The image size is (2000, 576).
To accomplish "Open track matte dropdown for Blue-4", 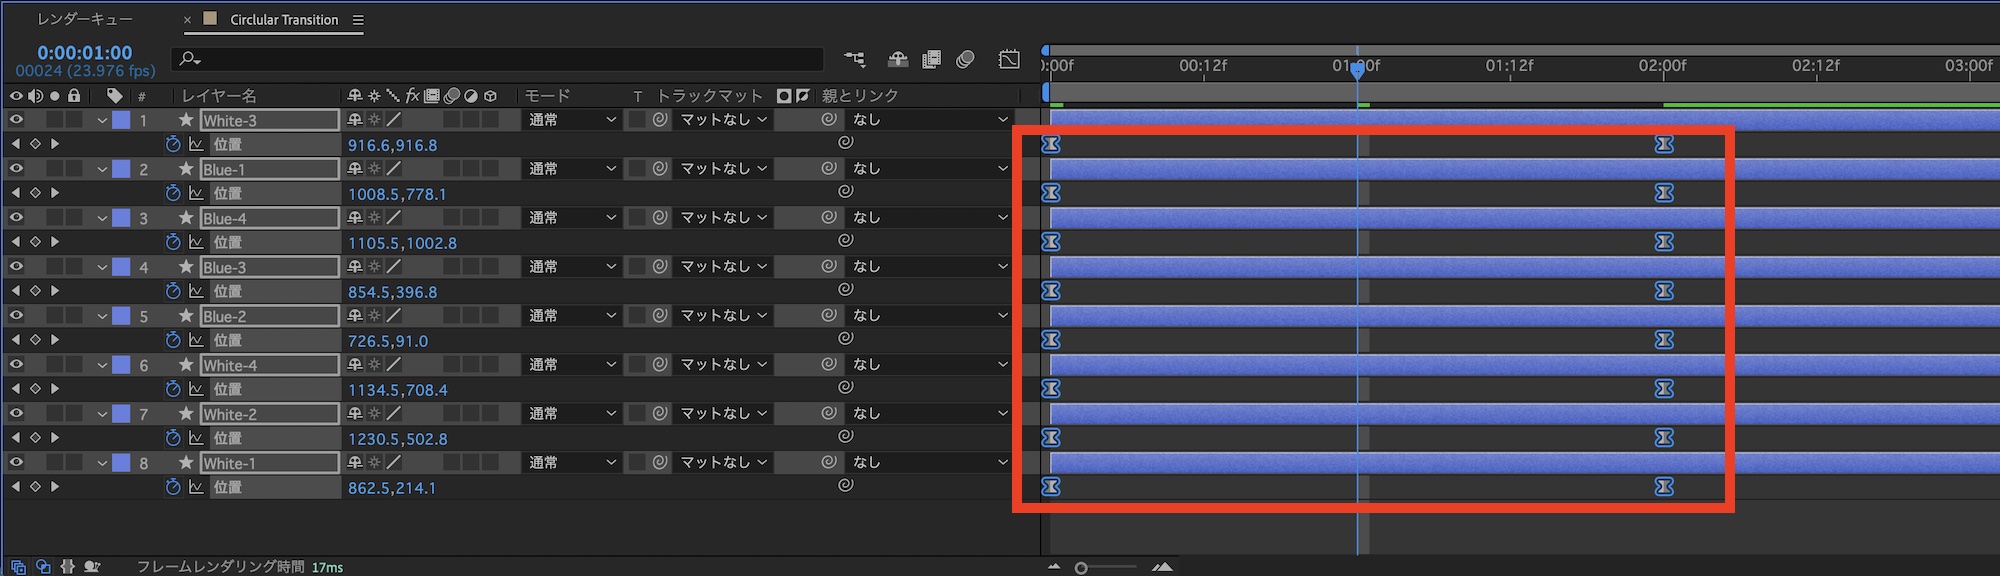I will pyautogui.click(x=724, y=217).
